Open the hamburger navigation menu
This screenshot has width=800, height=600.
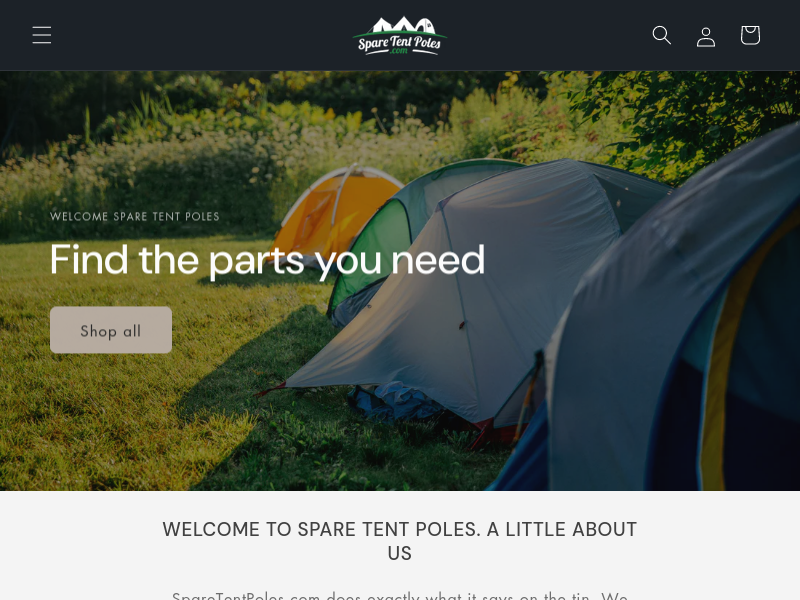[x=42, y=35]
